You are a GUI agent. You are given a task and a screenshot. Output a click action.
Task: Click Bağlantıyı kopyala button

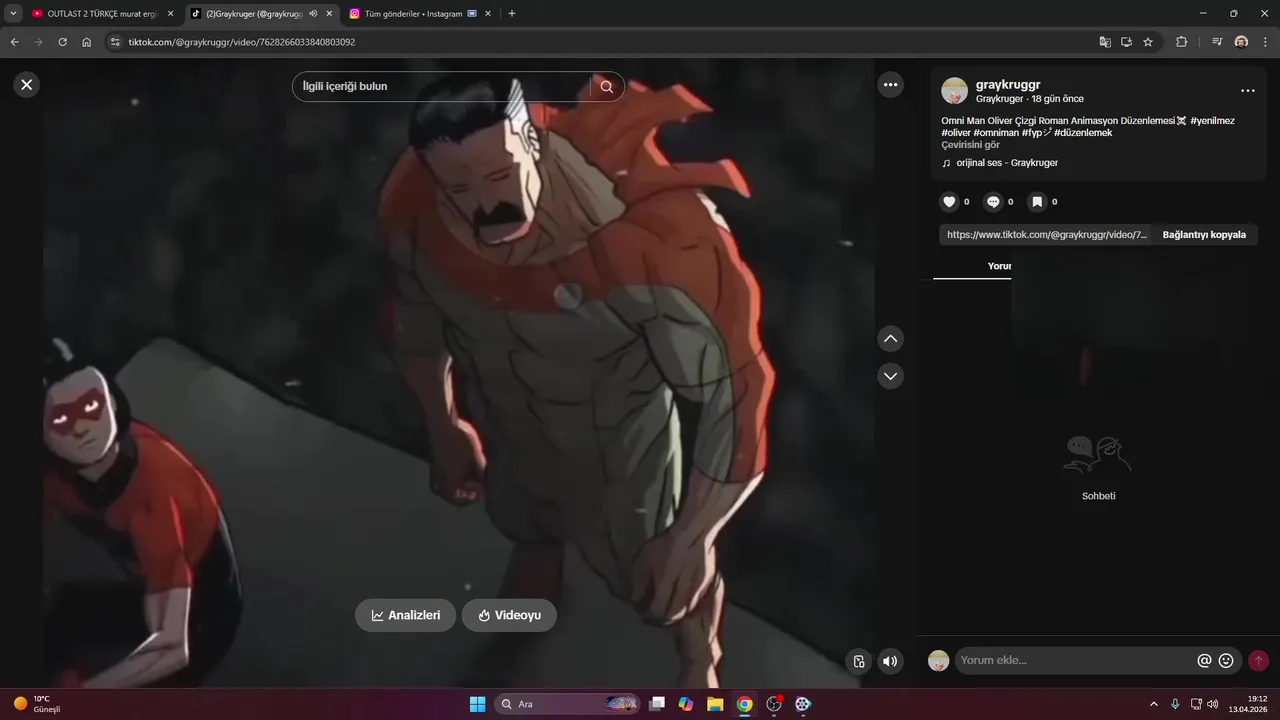tap(1204, 235)
